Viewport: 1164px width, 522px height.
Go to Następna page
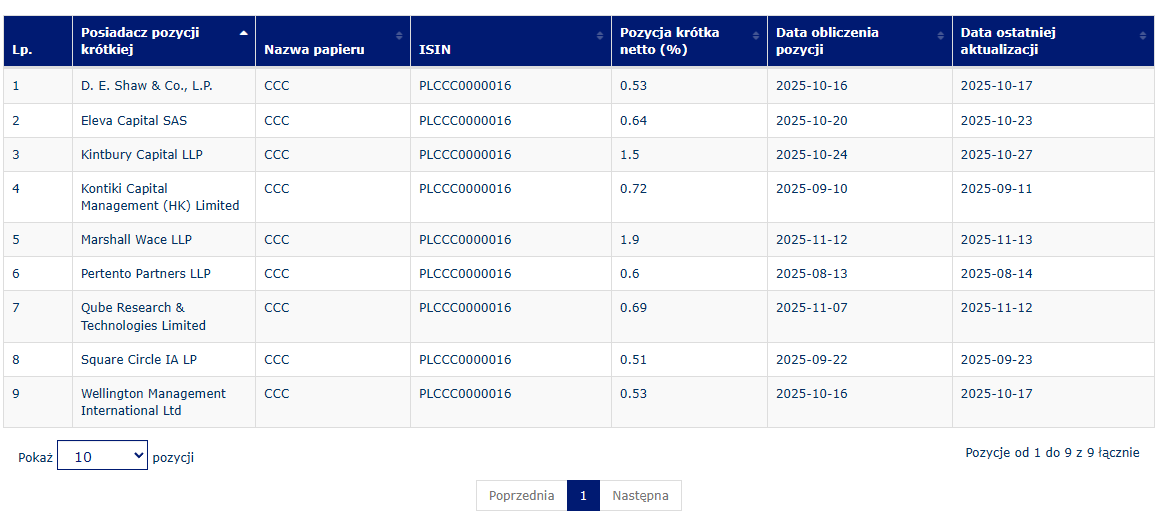(x=641, y=496)
